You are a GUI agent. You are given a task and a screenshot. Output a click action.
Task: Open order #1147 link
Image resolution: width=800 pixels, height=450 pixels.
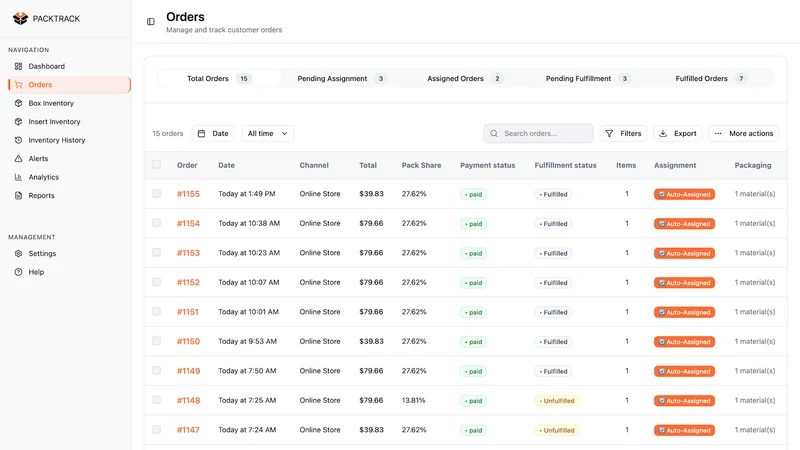point(188,430)
